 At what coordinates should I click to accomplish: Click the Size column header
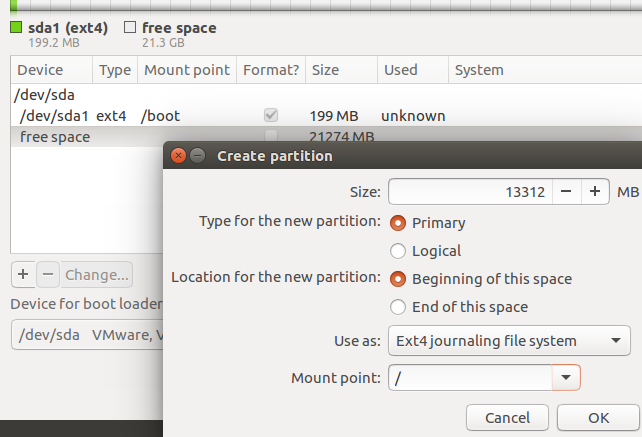coord(325,70)
